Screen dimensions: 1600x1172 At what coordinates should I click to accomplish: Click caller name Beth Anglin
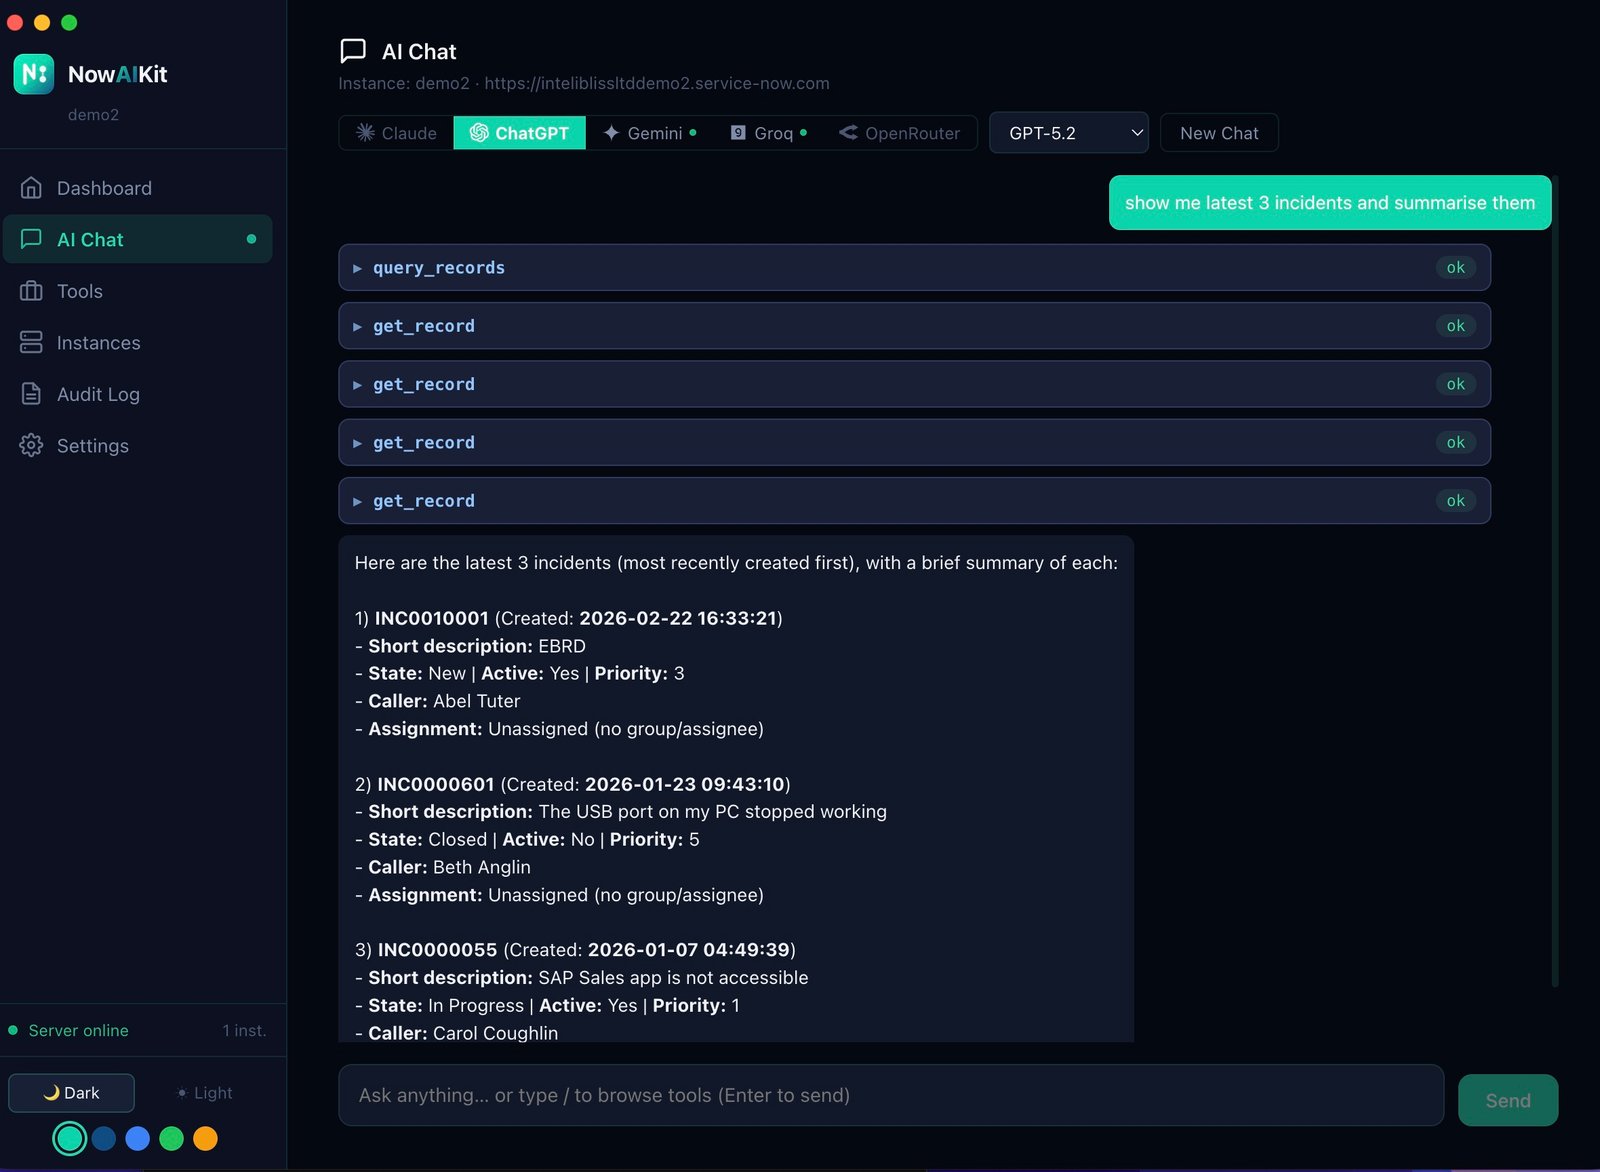[482, 867]
